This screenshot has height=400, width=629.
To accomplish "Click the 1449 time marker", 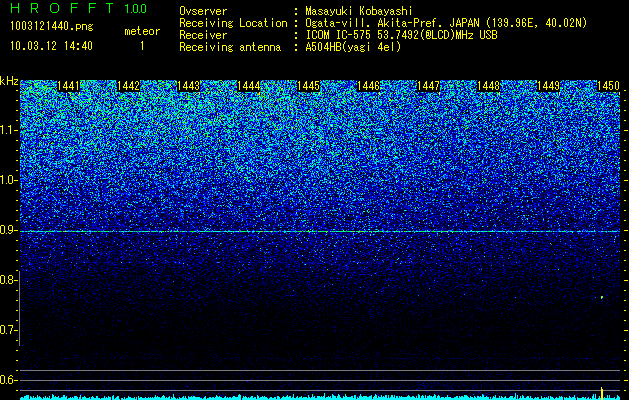I will pyautogui.click(x=548, y=86).
